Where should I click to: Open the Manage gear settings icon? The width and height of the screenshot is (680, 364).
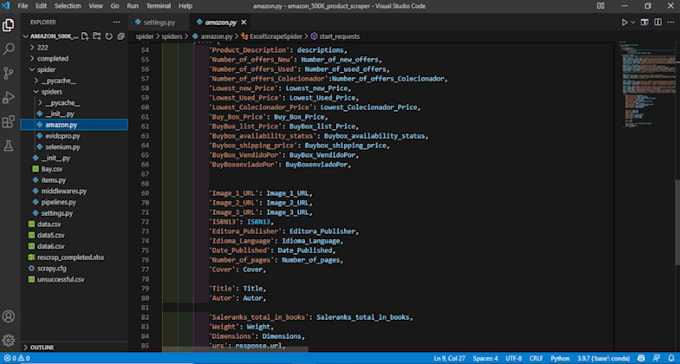8,340
